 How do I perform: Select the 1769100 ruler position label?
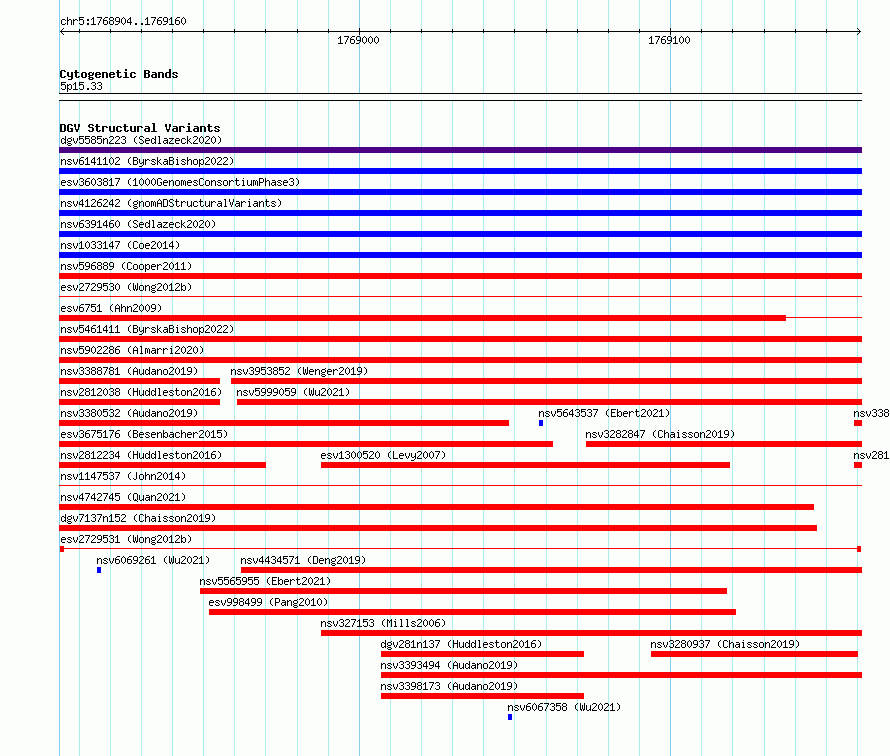click(x=669, y=40)
